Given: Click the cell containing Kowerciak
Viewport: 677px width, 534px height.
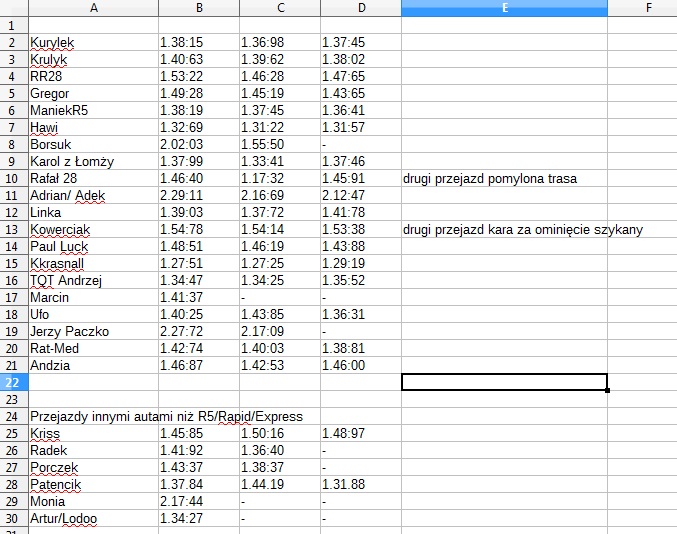Looking at the screenshot, I should click(93, 229).
